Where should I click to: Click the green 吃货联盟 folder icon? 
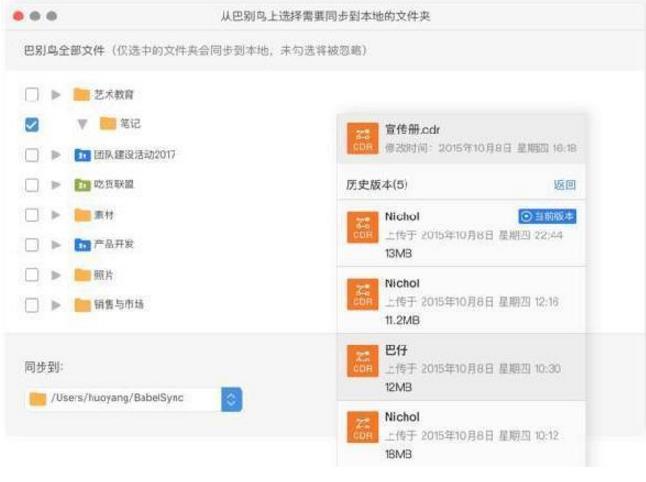(x=81, y=185)
